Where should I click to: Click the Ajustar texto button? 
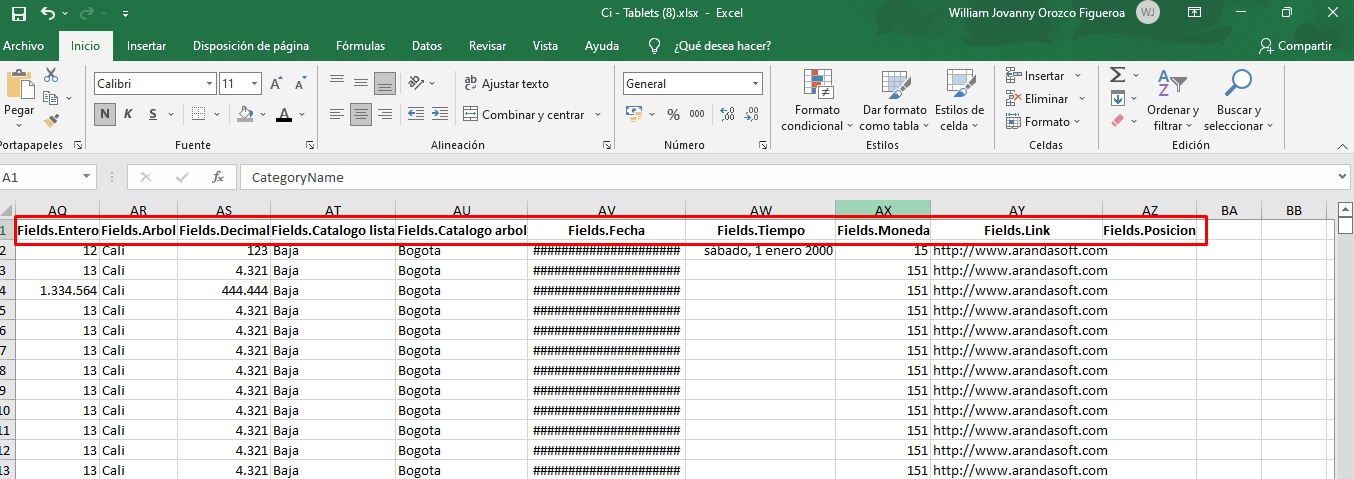click(506, 84)
